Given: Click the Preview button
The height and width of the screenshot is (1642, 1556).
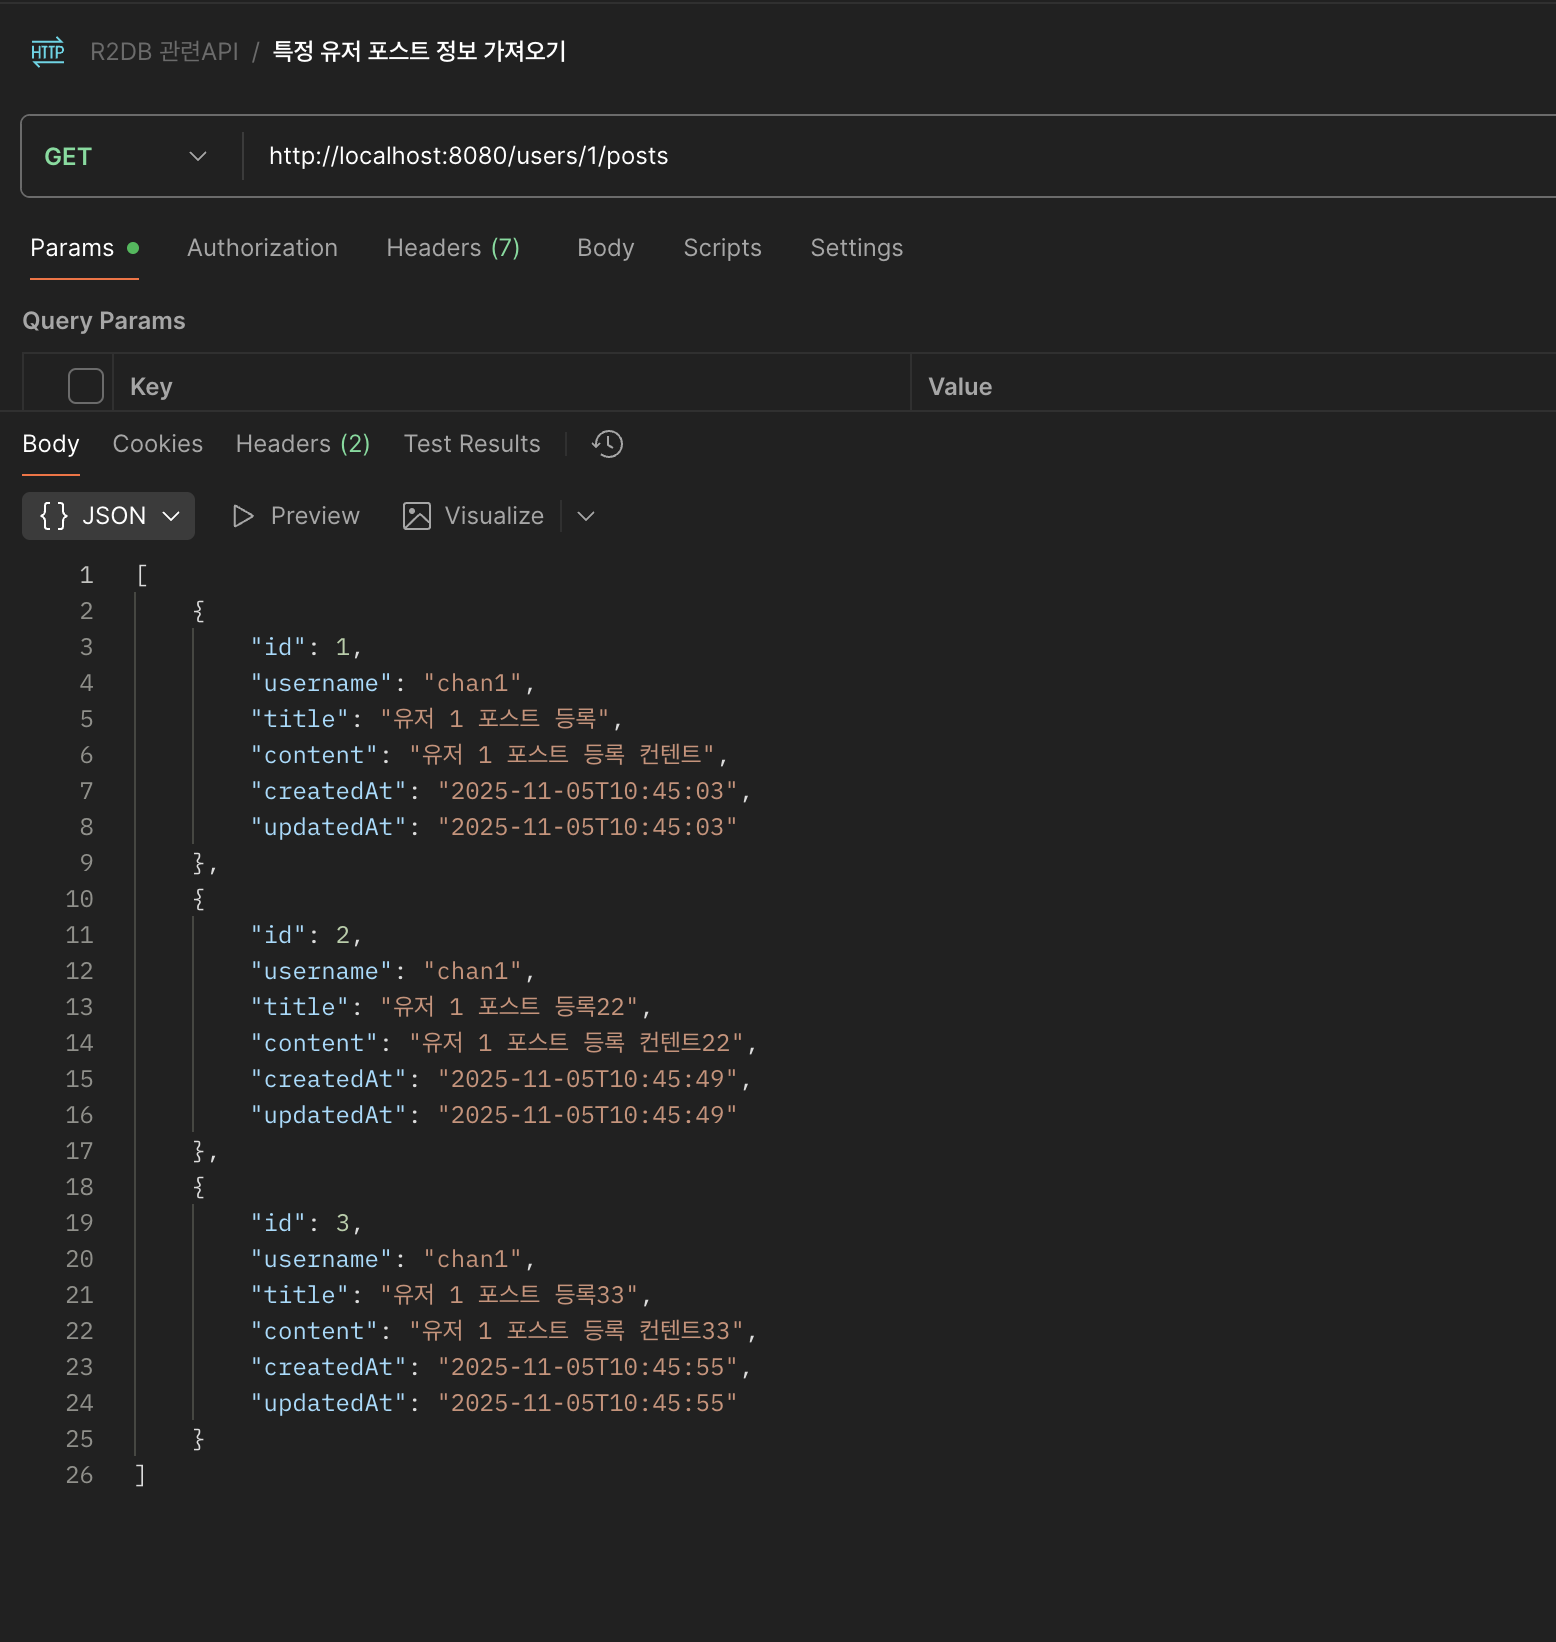Looking at the screenshot, I should point(296,516).
